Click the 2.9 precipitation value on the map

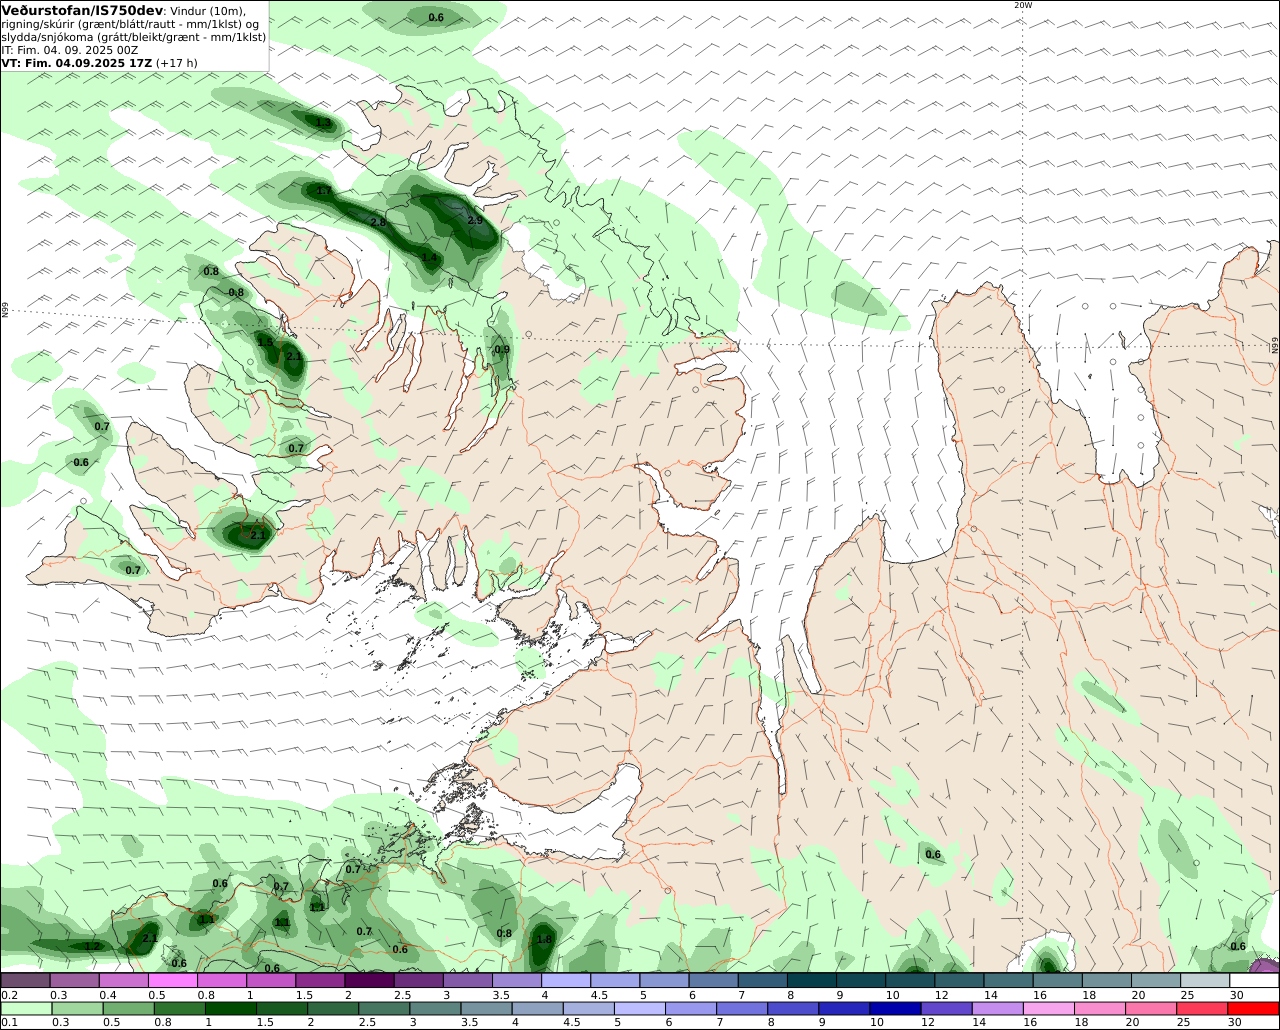475,221
